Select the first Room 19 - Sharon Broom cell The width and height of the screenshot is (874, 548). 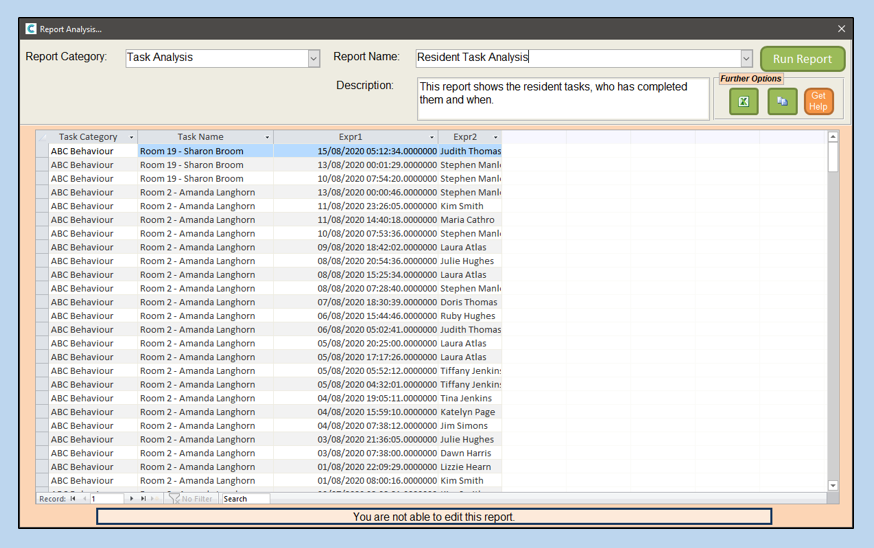[205, 151]
